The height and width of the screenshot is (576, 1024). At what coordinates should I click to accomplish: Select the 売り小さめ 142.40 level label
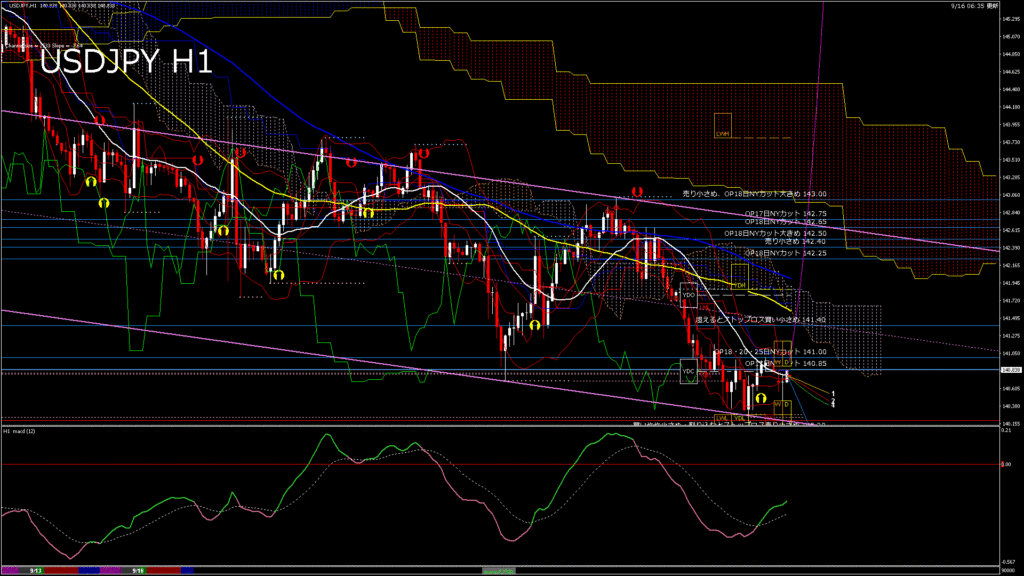pos(795,241)
